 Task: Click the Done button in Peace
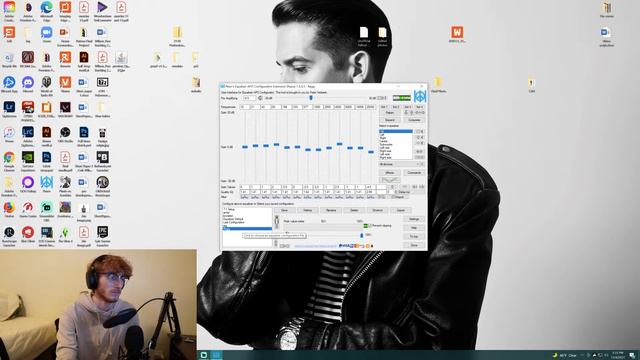414,245
